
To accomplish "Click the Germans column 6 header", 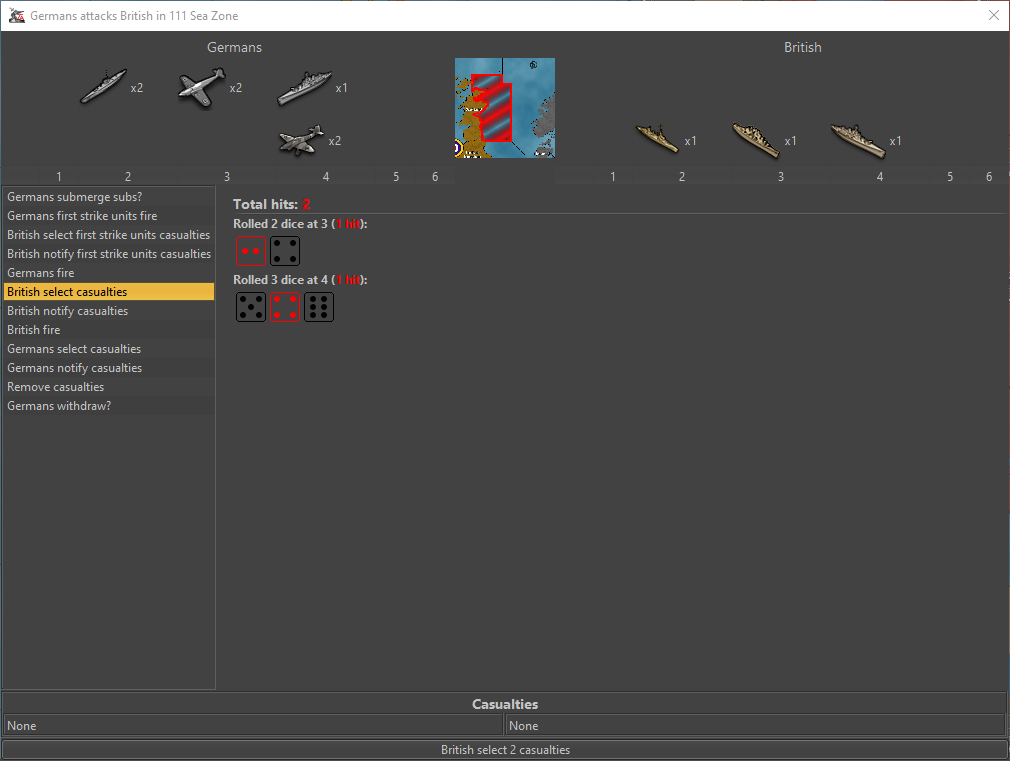I will click(435, 177).
